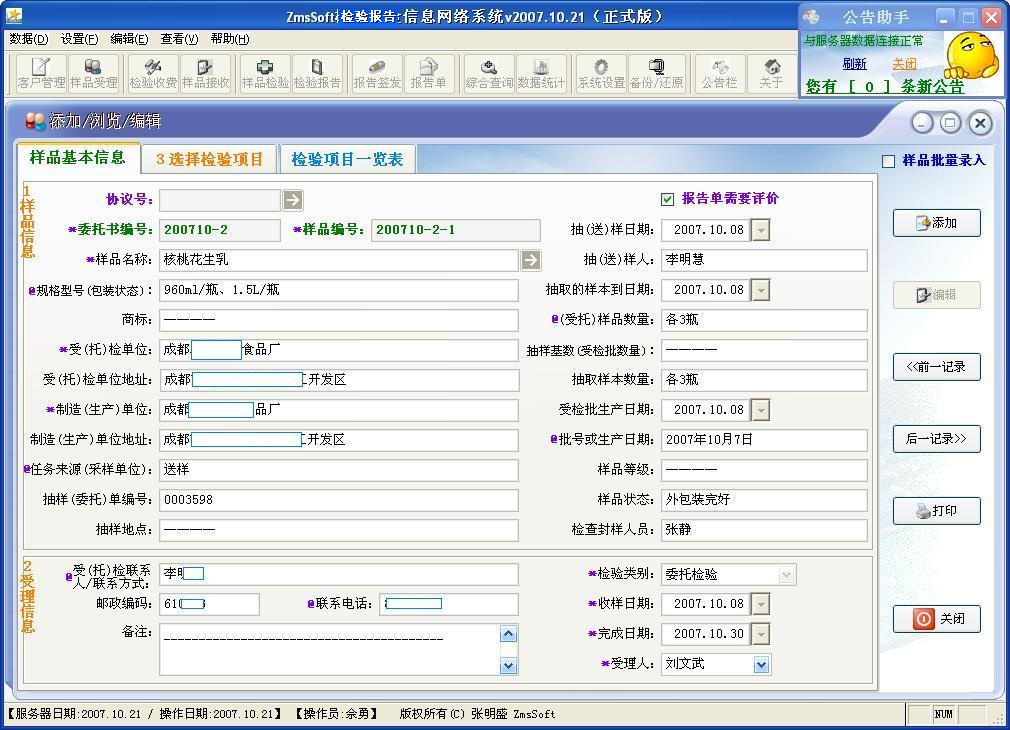Switch to 检验项目一览表 tab
Viewport: 1010px width, 730px height.
tap(347, 159)
